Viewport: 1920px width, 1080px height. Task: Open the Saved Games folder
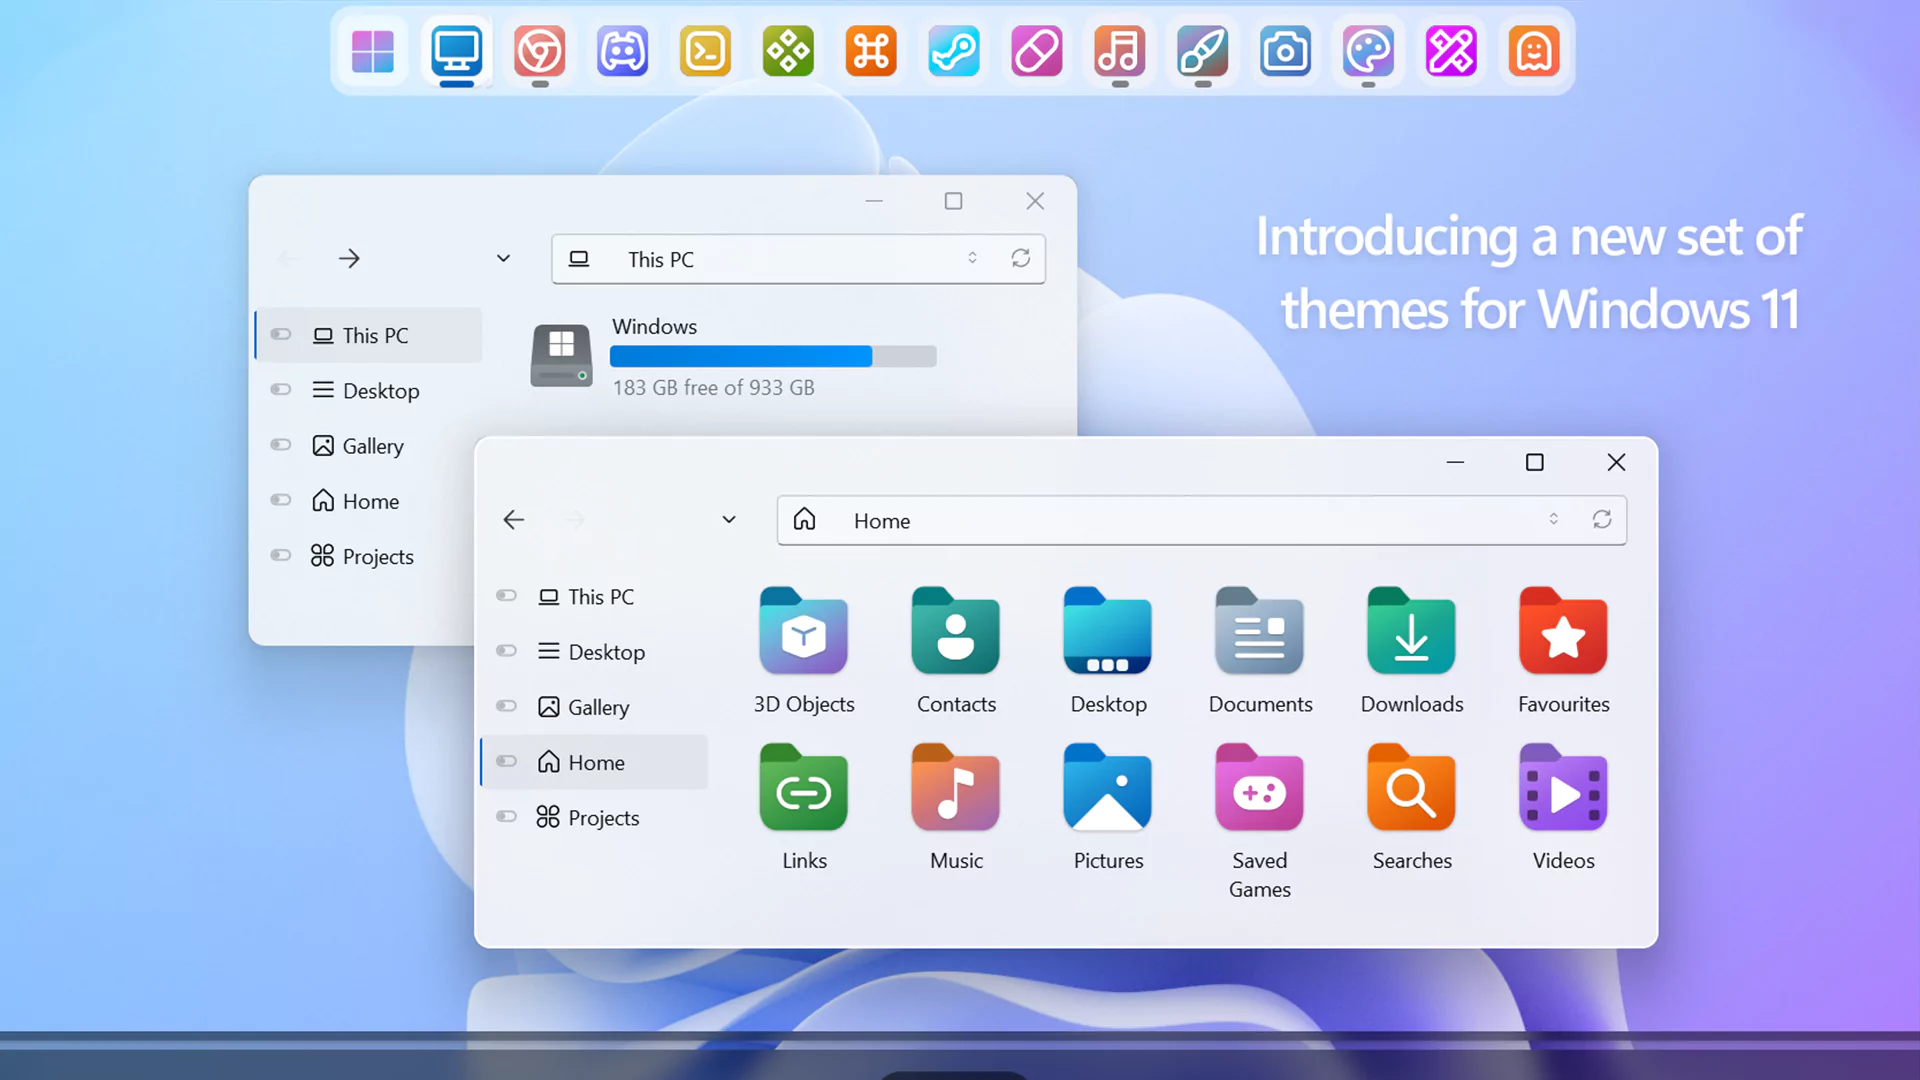1259,789
